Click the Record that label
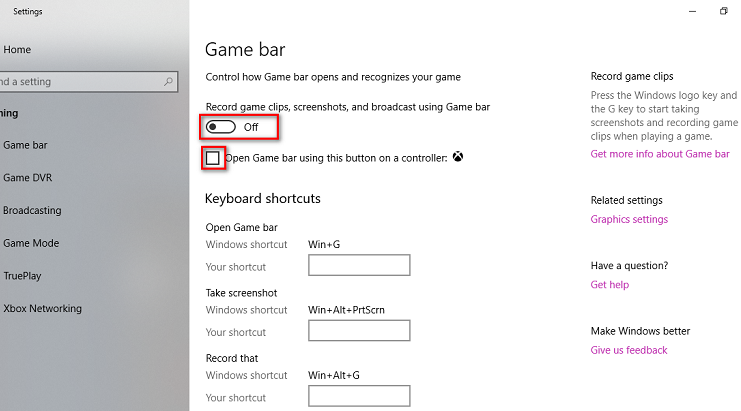741x411 pixels. point(232,358)
